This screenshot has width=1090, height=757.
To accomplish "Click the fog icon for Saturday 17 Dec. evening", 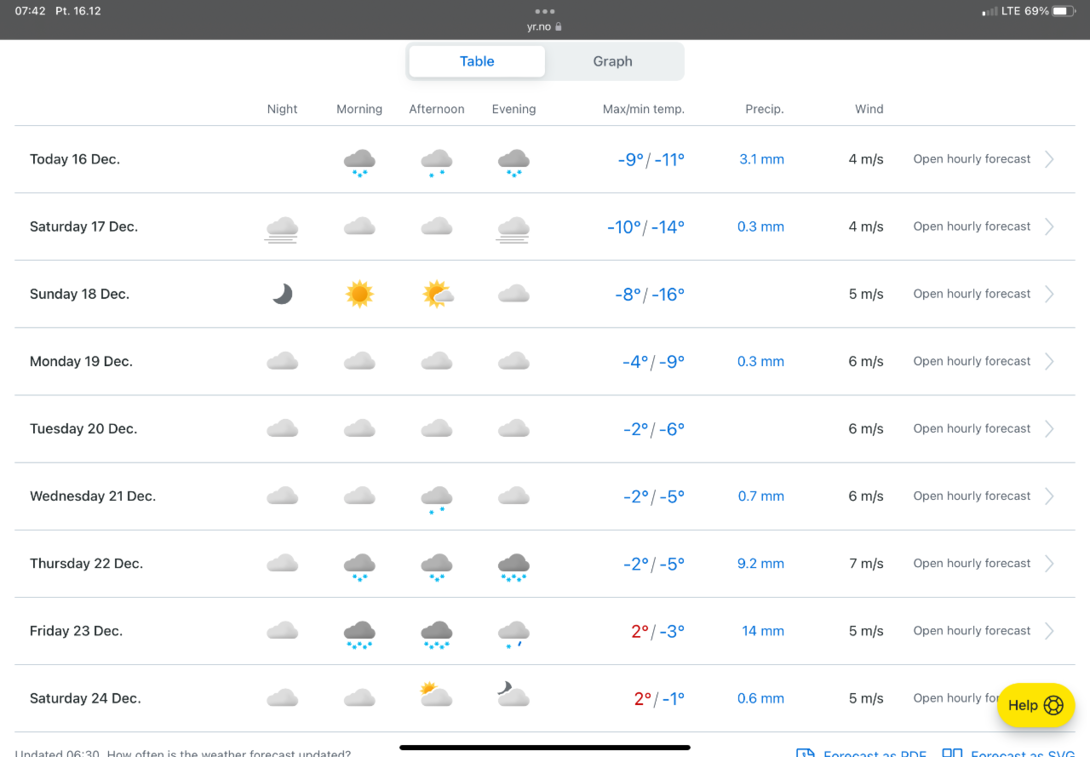I will (514, 229).
